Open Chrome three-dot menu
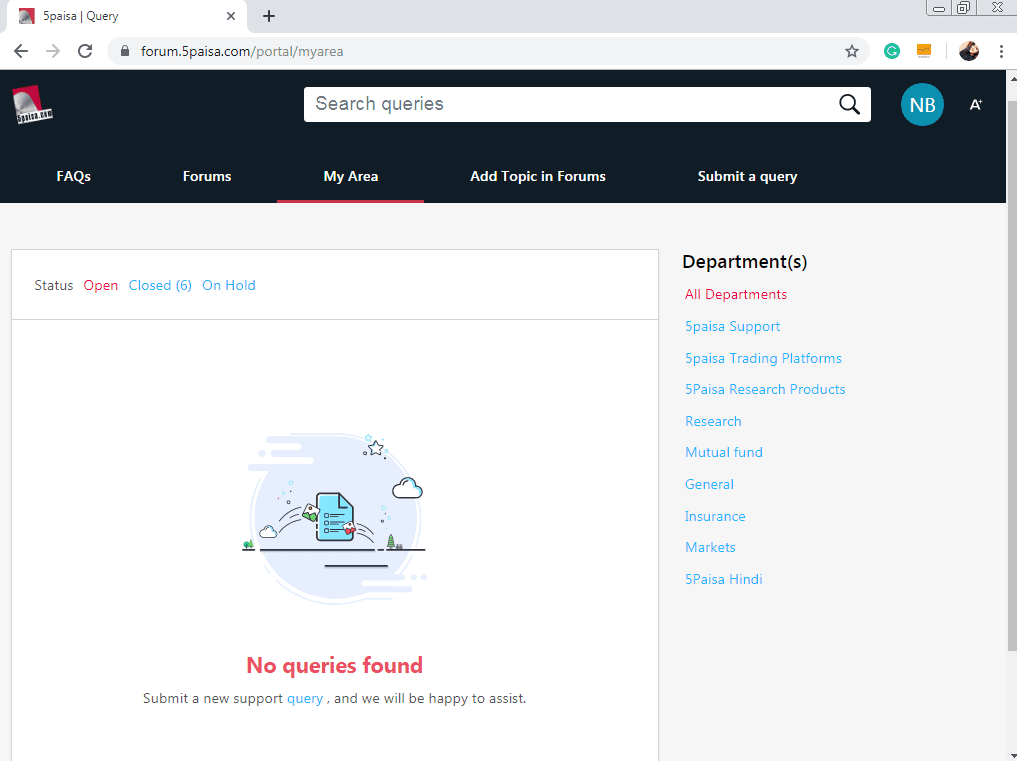This screenshot has height=761, width=1017. (x=1001, y=51)
